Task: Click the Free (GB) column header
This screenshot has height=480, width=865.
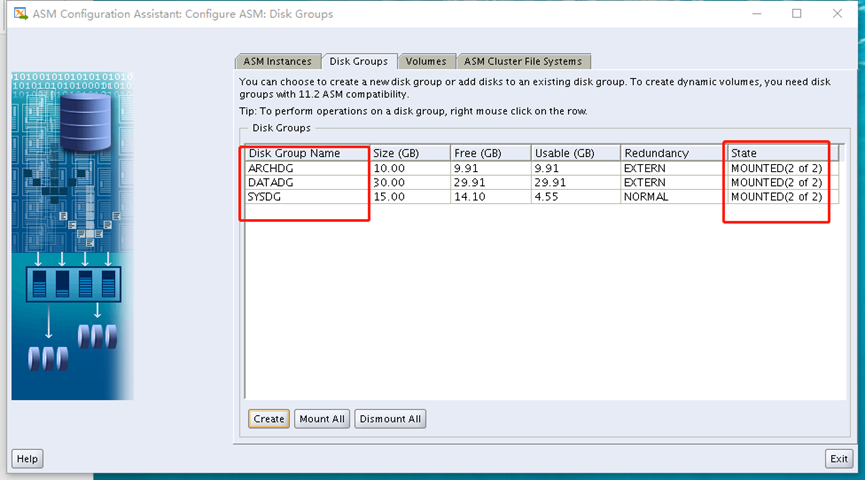Action: [491, 153]
